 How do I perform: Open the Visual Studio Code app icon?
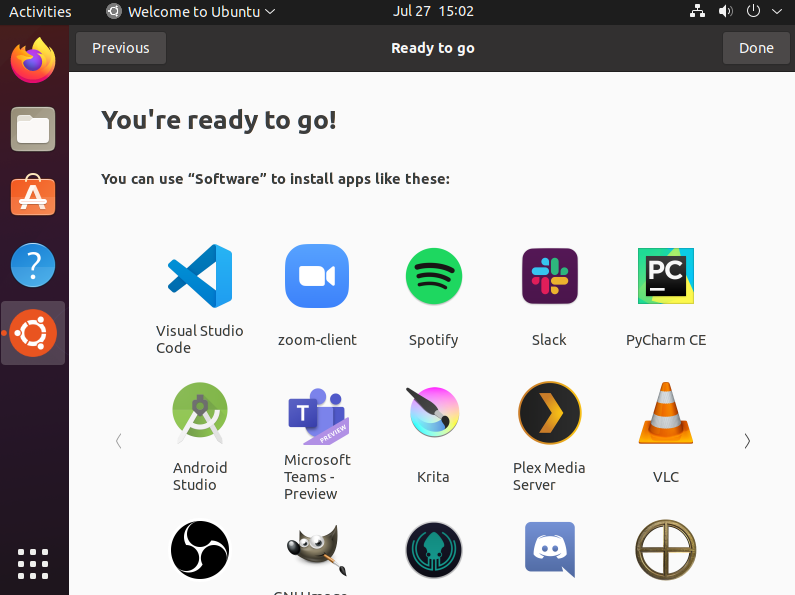pos(200,276)
